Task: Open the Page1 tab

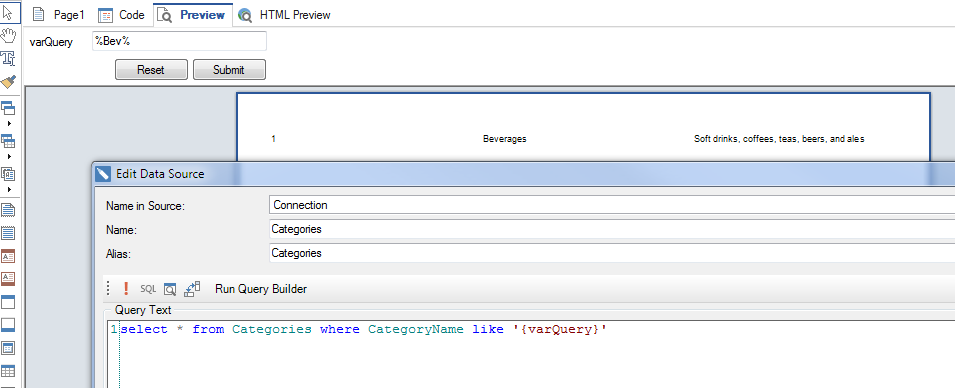Action: coord(59,15)
